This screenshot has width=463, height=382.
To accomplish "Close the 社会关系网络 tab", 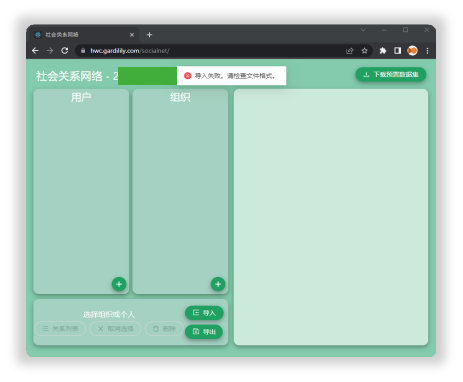I will tap(132, 35).
